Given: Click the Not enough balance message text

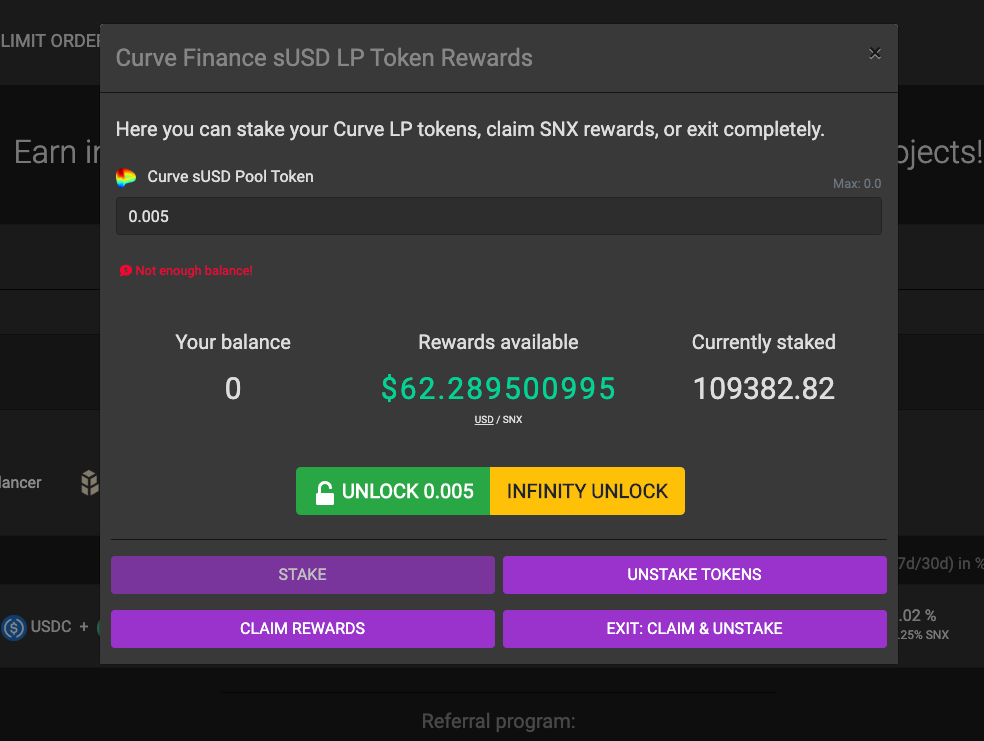Looking at the screenshot, I should pyautogui.click(x=194, y=270).
